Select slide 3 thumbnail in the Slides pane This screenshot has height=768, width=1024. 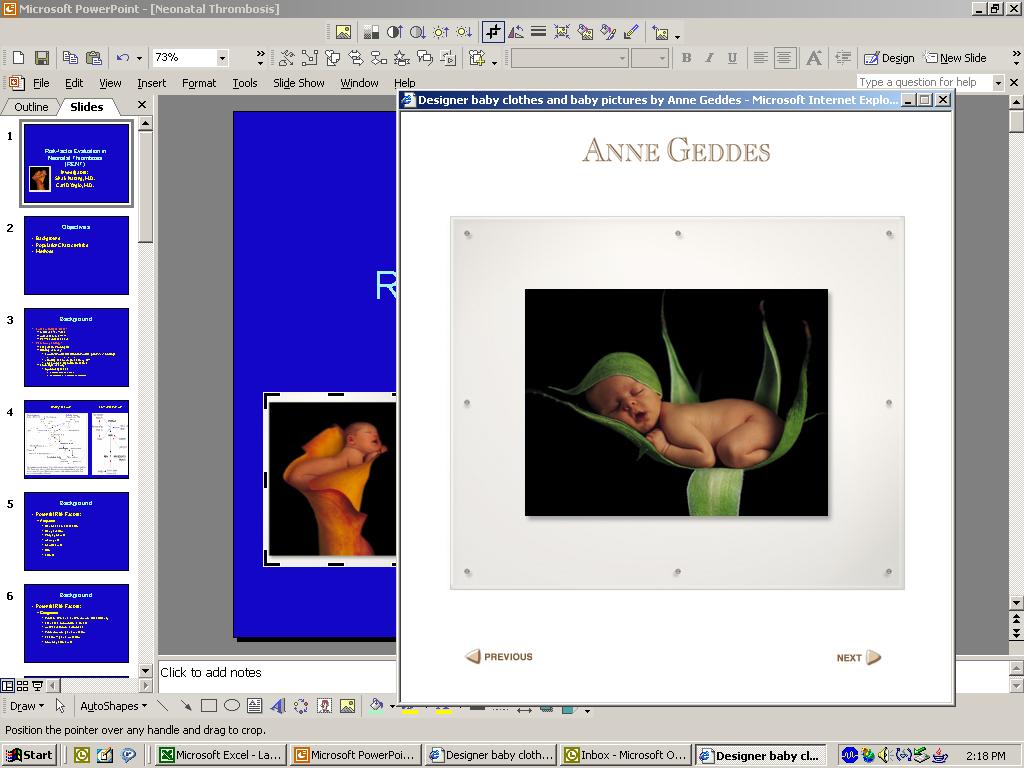coord(76,347)
